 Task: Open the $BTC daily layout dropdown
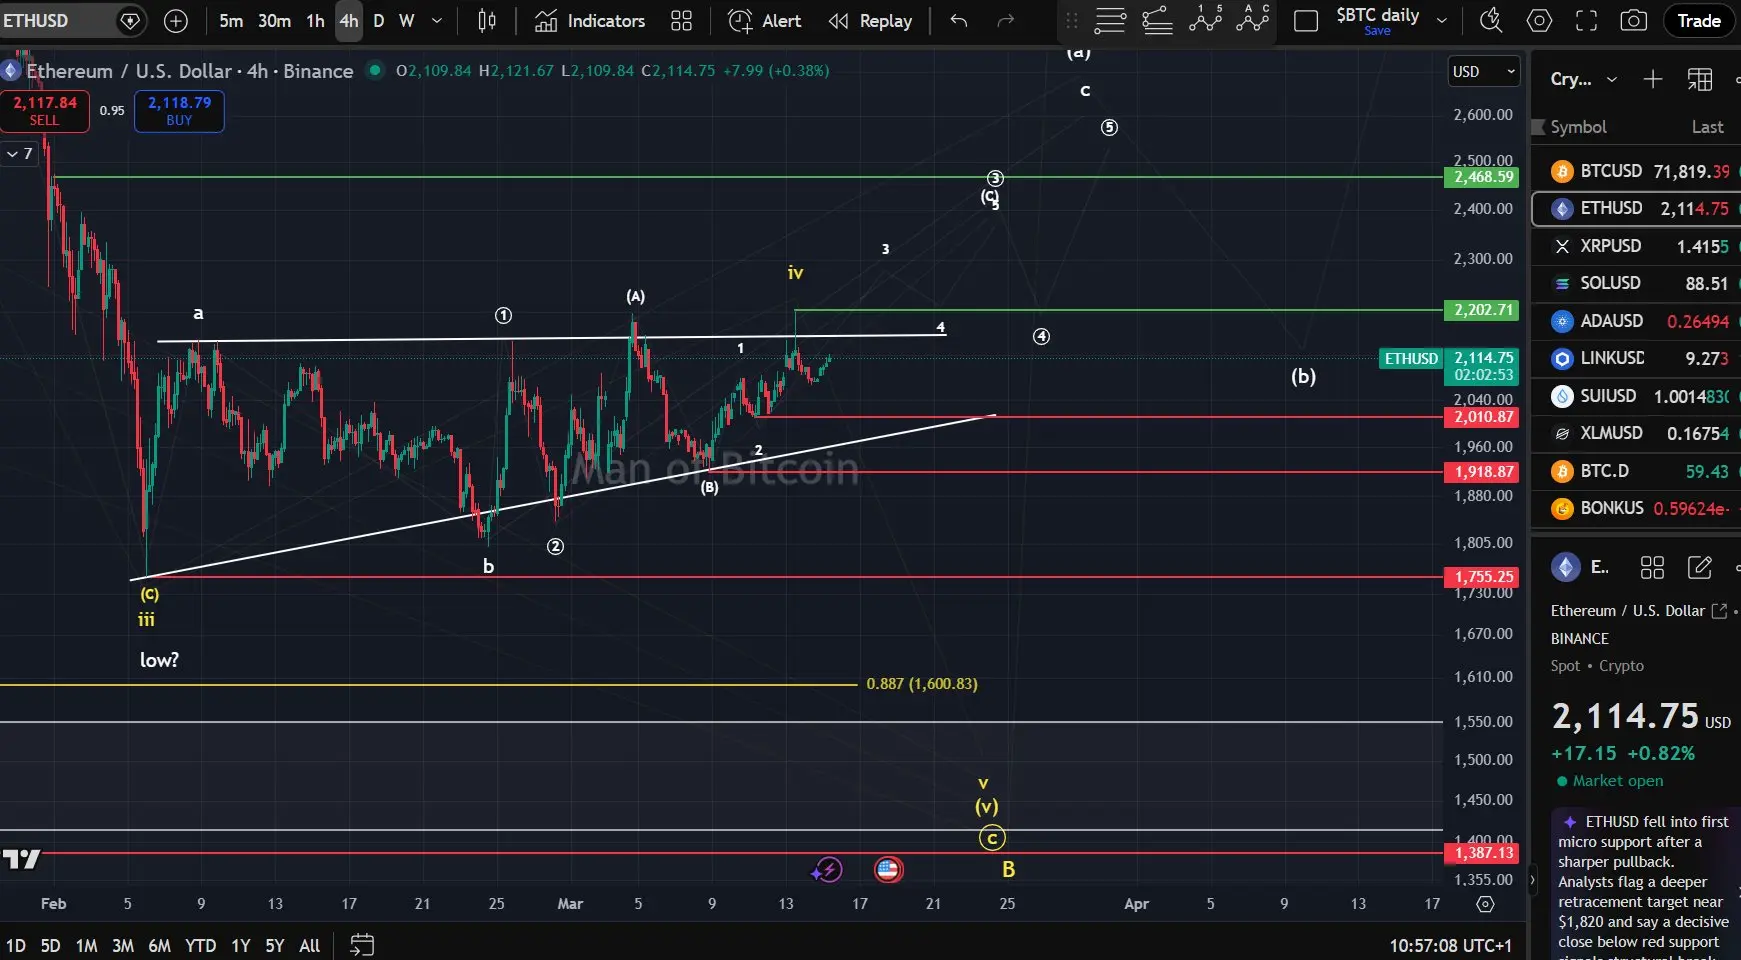coord(1442,20)
